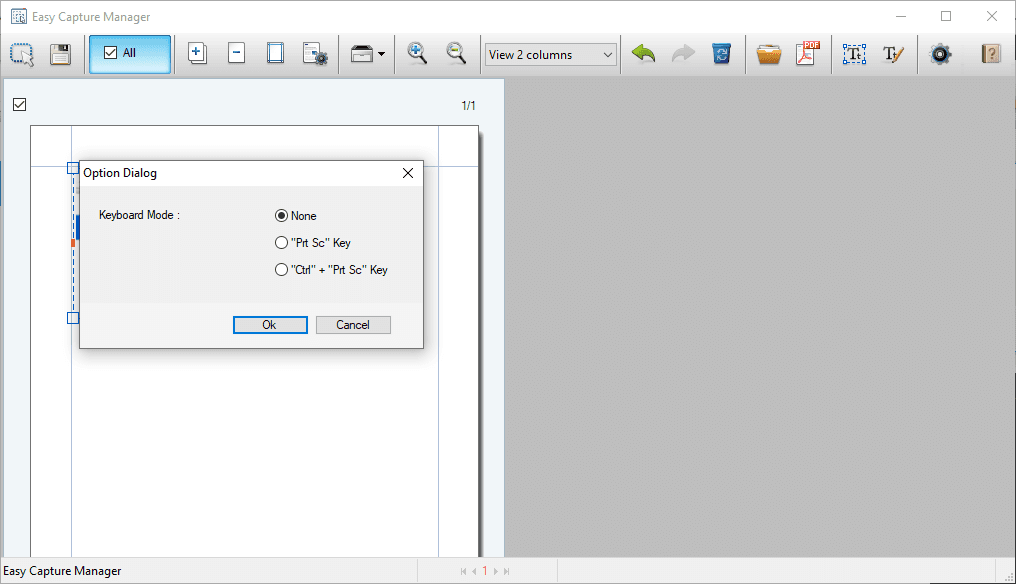Go to first page navigation arrow
1016x584 pixels.
point(463,571)
